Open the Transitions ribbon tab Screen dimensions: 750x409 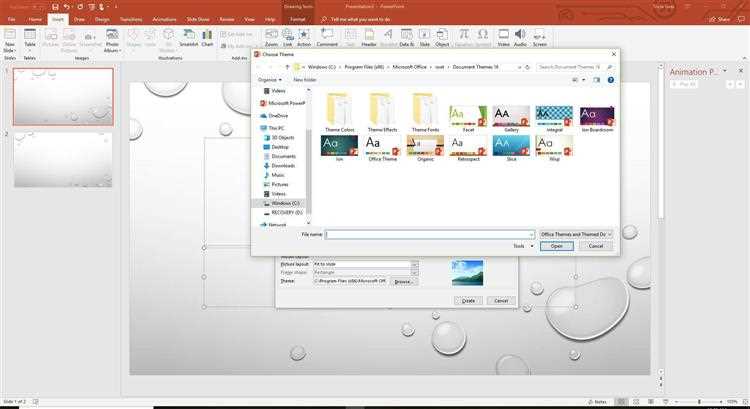pos(132,18)
